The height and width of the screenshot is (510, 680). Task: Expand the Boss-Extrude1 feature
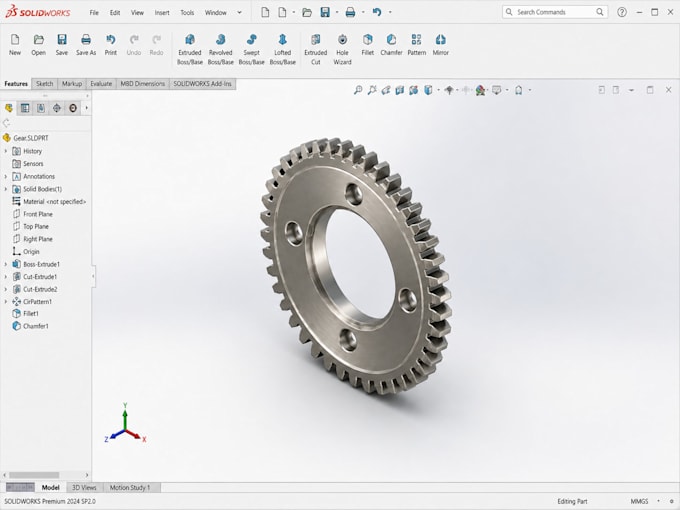(x=6, y=264)
